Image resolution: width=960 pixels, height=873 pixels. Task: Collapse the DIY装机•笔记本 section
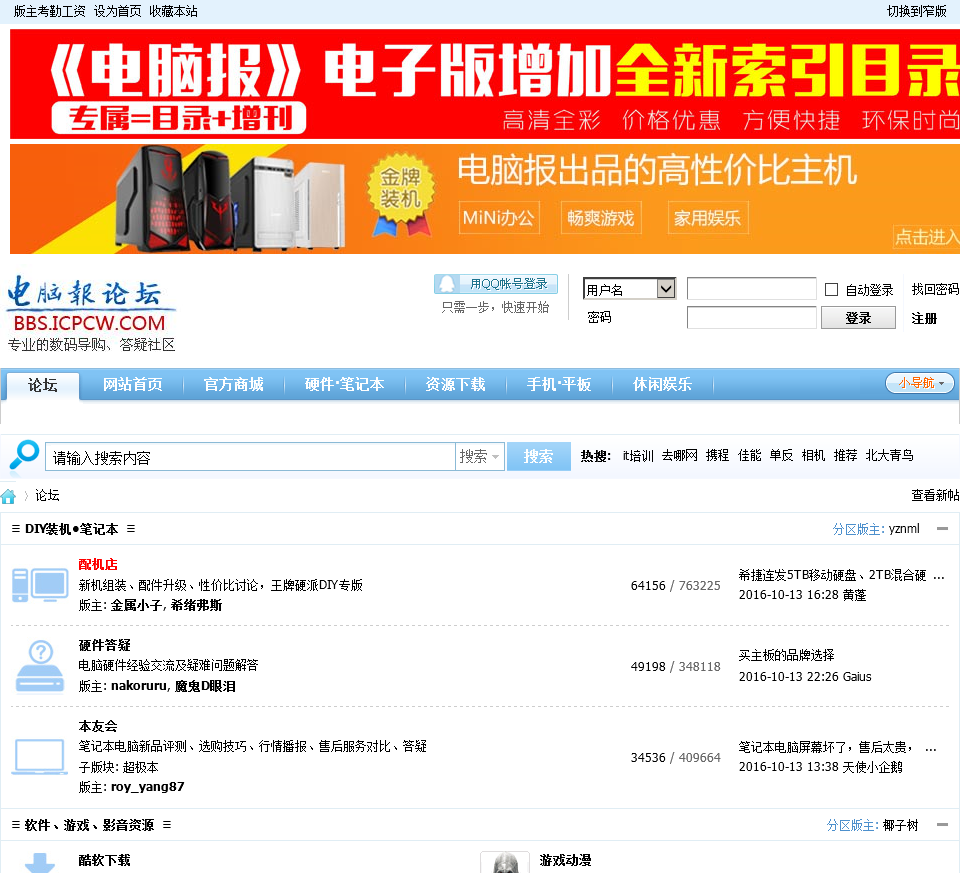pyautogui.click(x=942, y=529)
